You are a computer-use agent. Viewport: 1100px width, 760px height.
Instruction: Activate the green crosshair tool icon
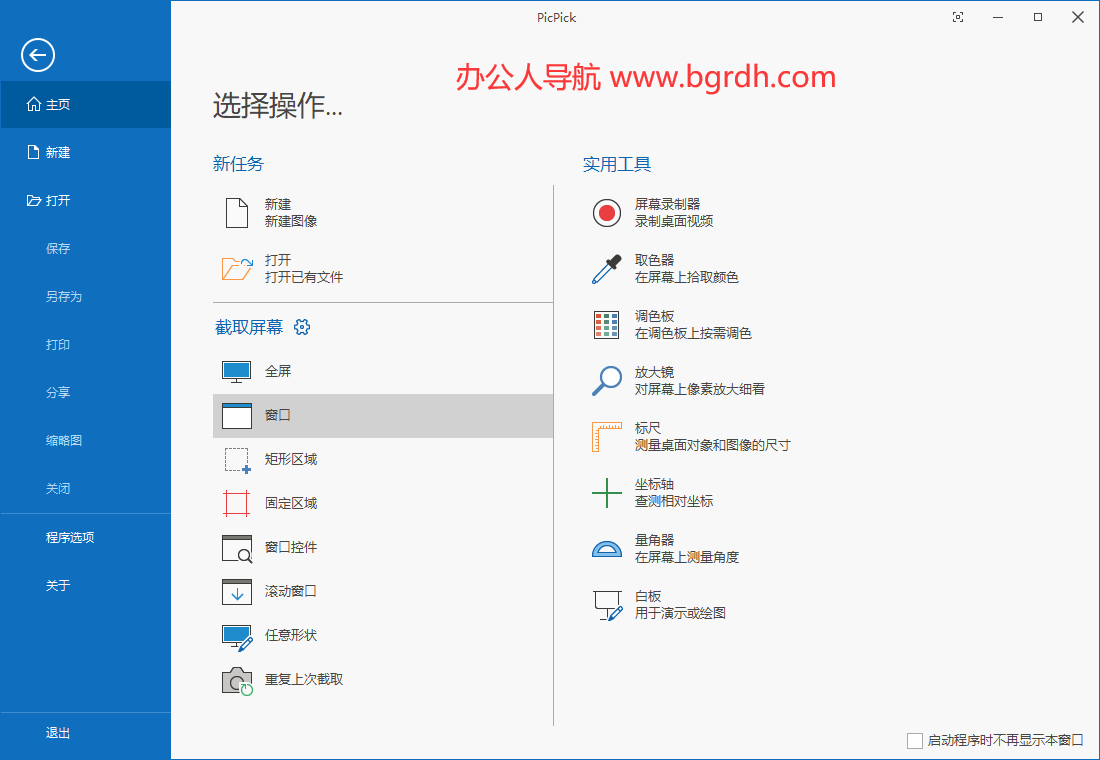tap(607, 492)
